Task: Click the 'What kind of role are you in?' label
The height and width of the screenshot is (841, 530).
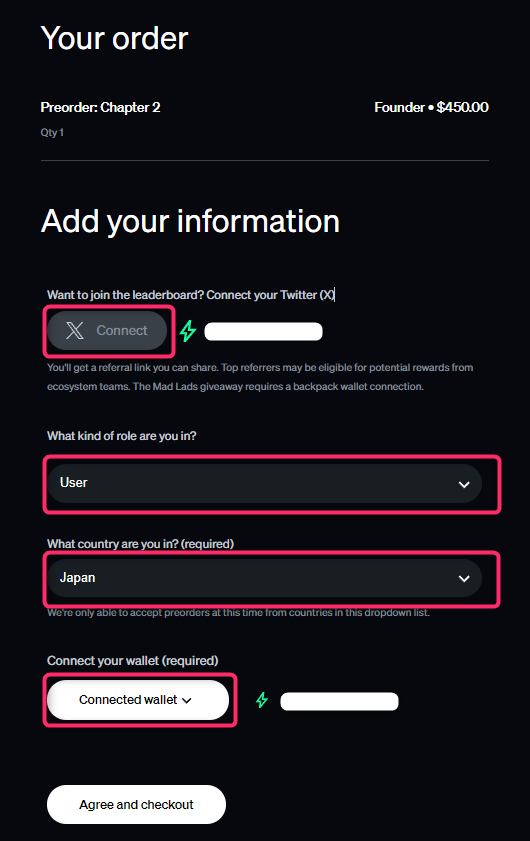Action: (x=122, y=436)
